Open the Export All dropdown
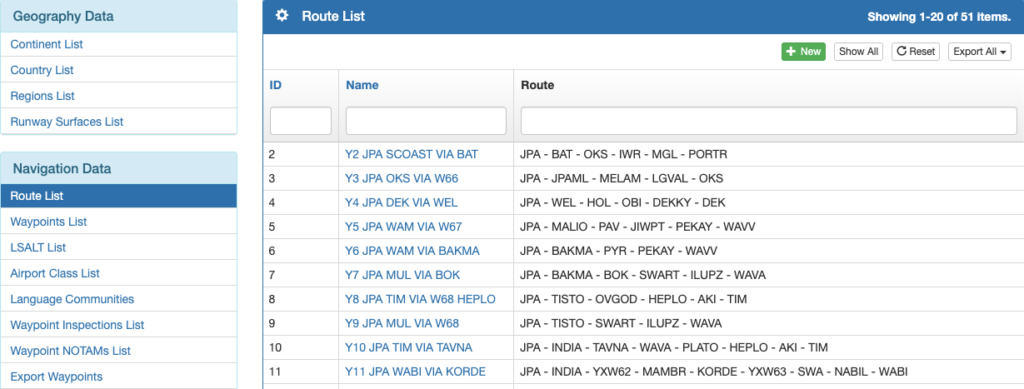Image resolution: width=1024 pixels, height=389 pixels. pos(980,52)
